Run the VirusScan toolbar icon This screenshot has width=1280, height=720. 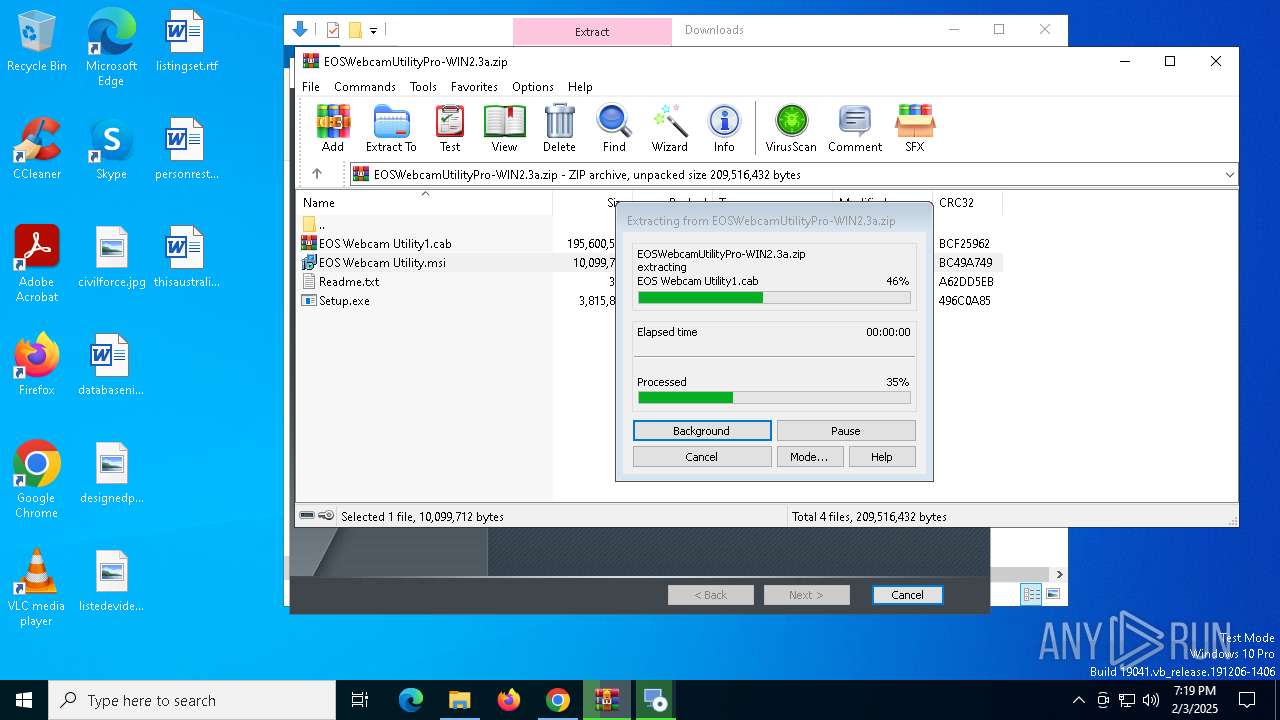pos(791,128)
